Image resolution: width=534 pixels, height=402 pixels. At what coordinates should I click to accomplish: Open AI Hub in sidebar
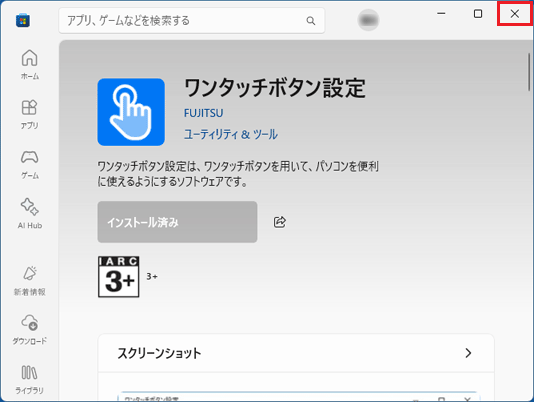tap(30, 214)
